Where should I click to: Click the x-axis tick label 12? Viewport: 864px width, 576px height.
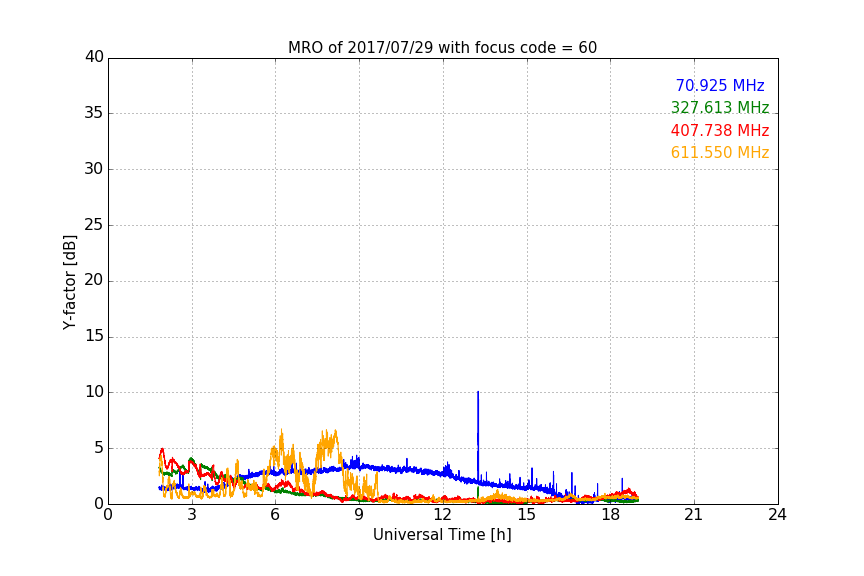point(443,515)
